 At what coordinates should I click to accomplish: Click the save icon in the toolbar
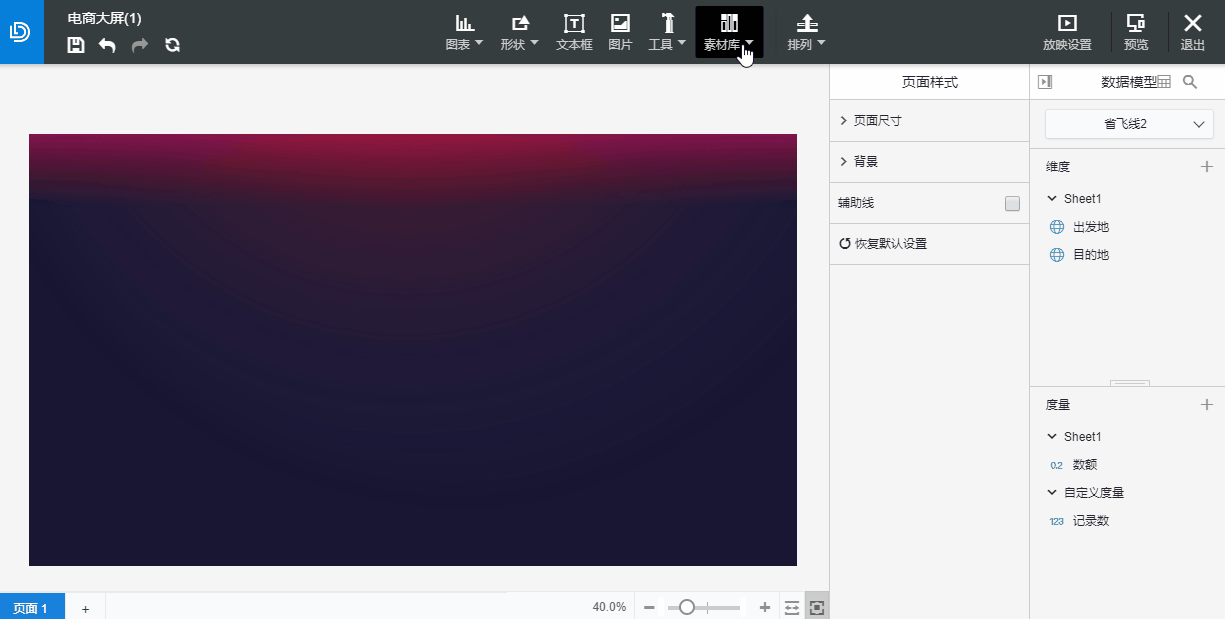(75, 45)
